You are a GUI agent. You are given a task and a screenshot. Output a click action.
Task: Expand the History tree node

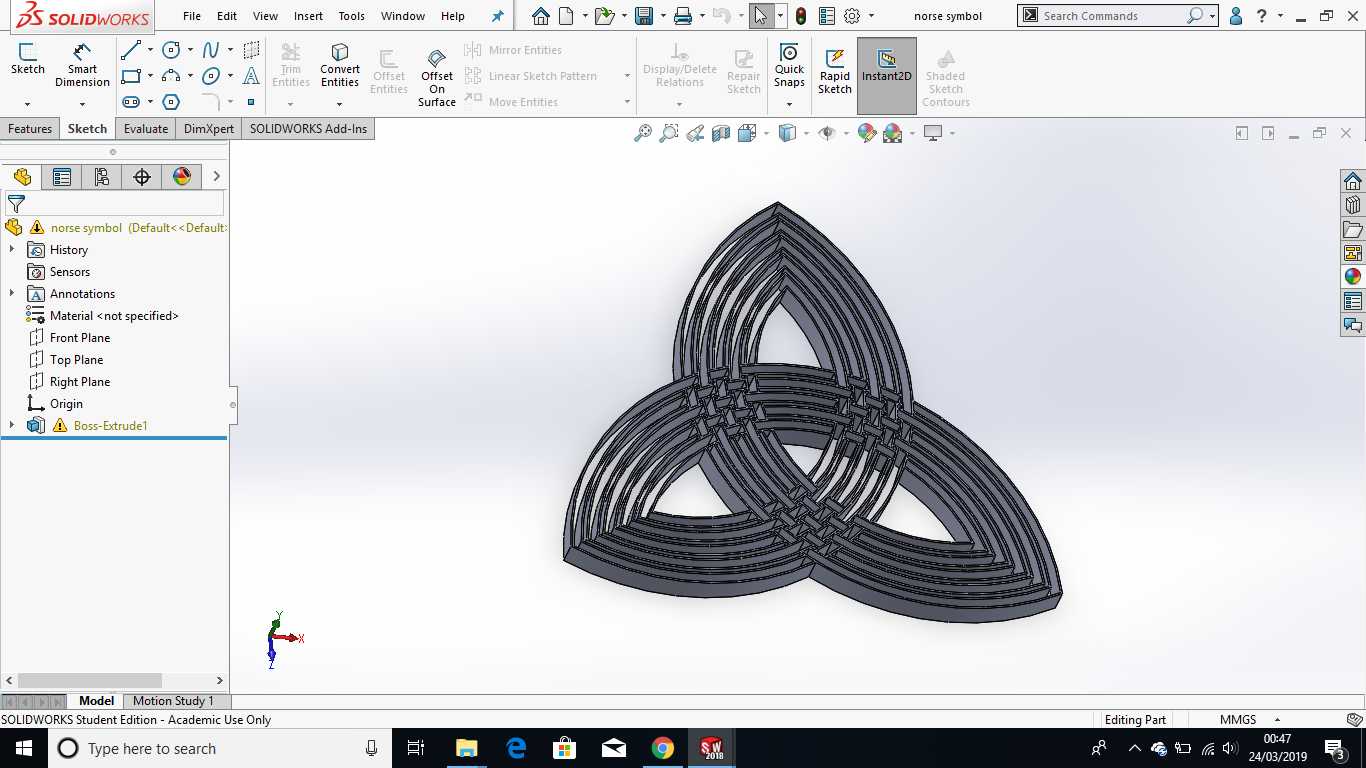click(x=12, y=250)
